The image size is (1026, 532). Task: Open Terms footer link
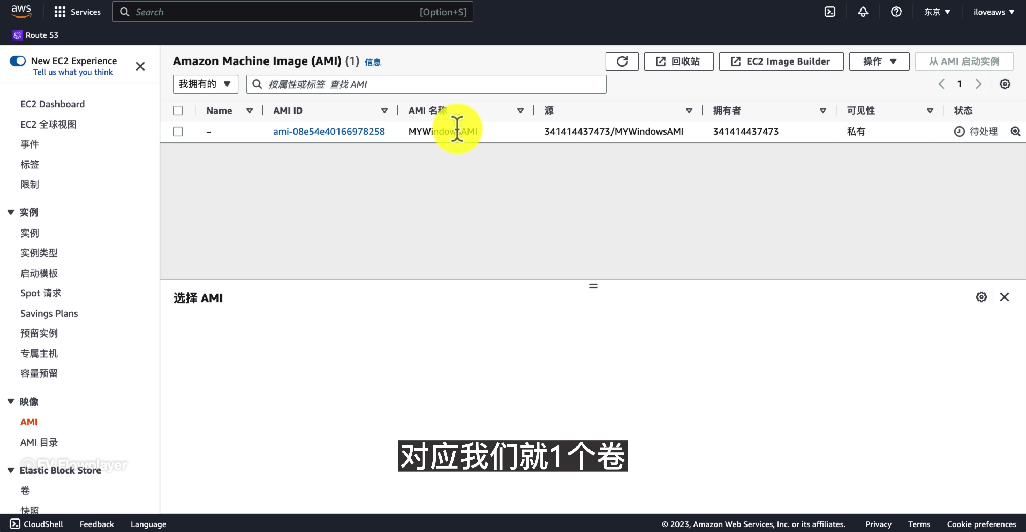(x=919, y=524)
